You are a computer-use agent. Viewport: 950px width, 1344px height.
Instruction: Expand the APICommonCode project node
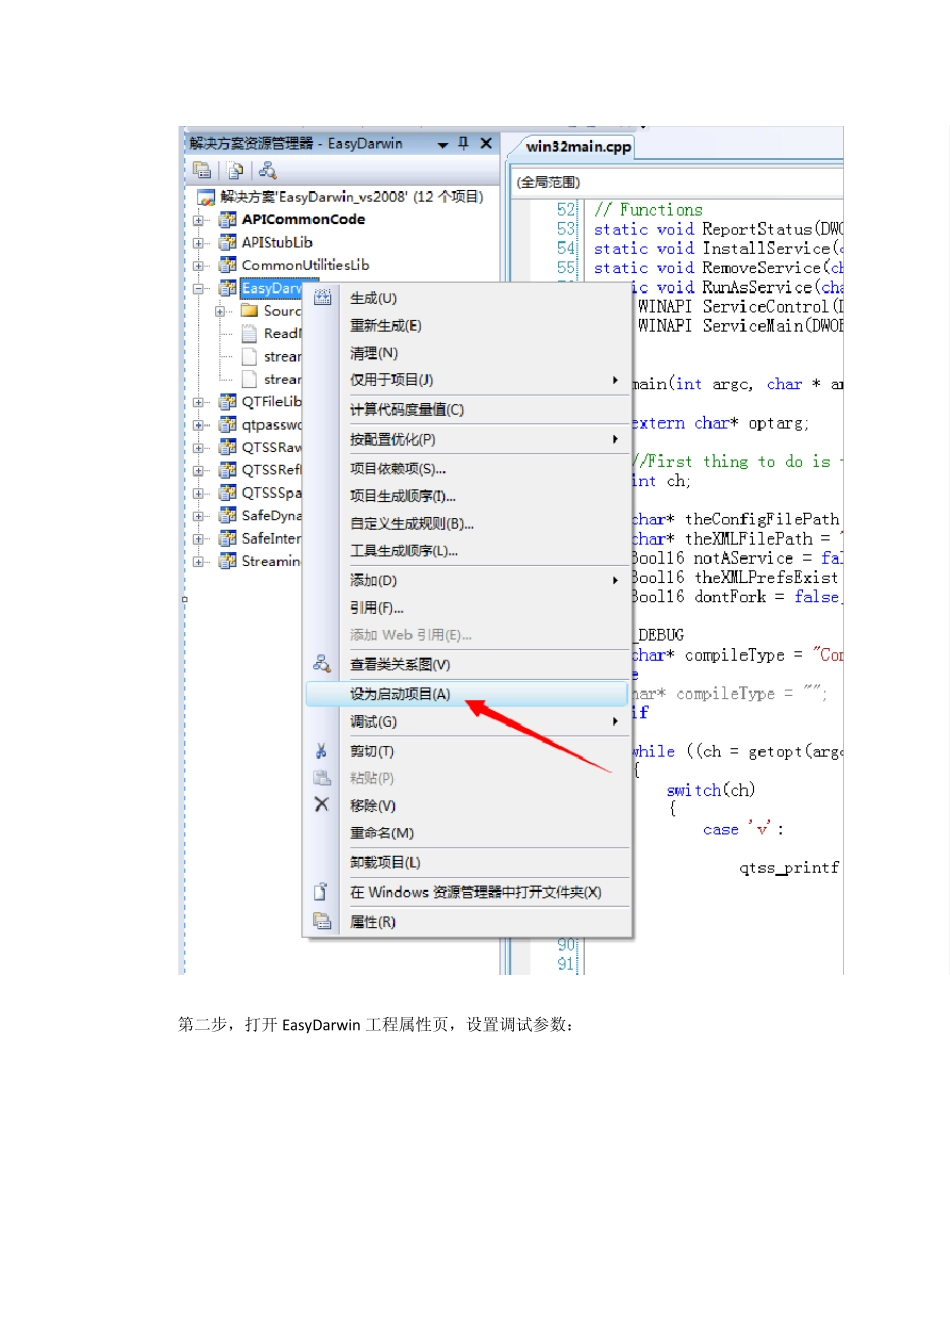point(198,220)
